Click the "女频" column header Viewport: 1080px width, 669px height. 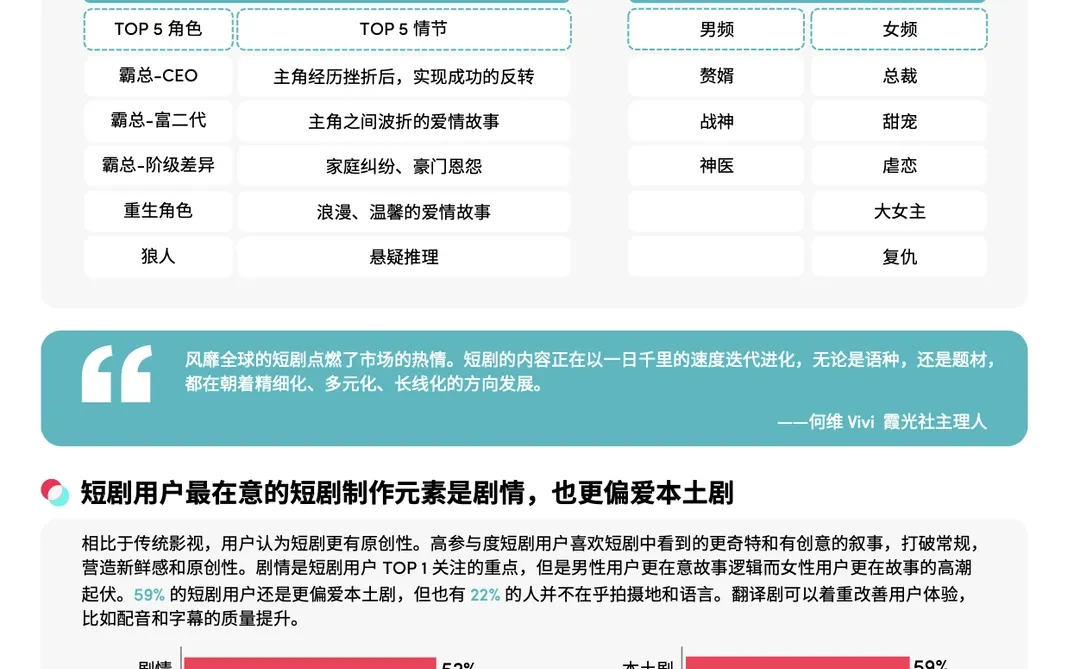point(898,29)
